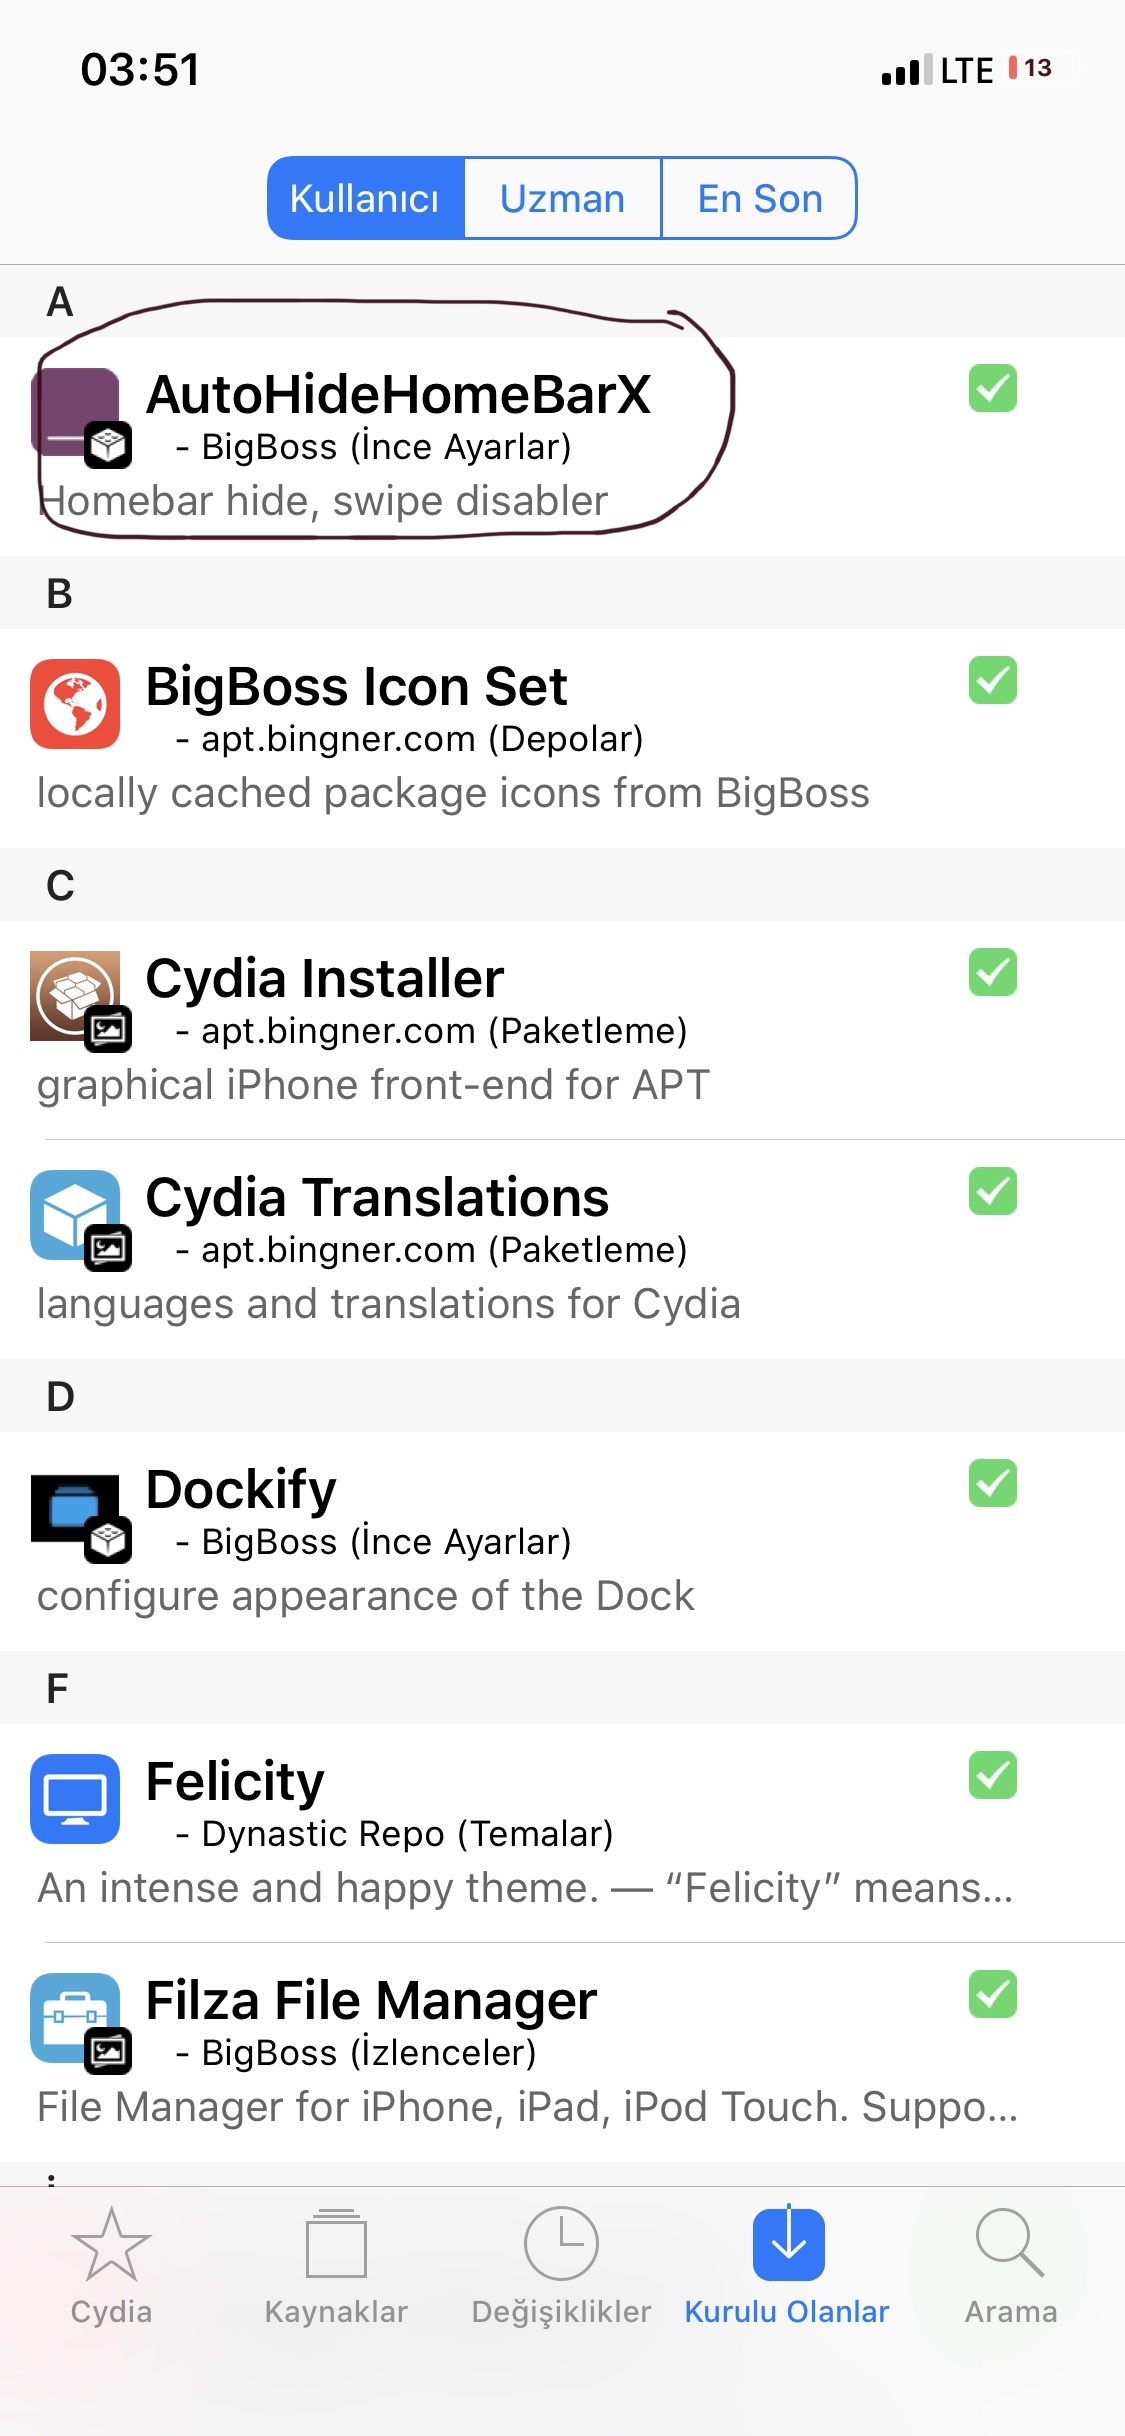
Task: Switch to the Uzman segment
Action: [562, 198]
